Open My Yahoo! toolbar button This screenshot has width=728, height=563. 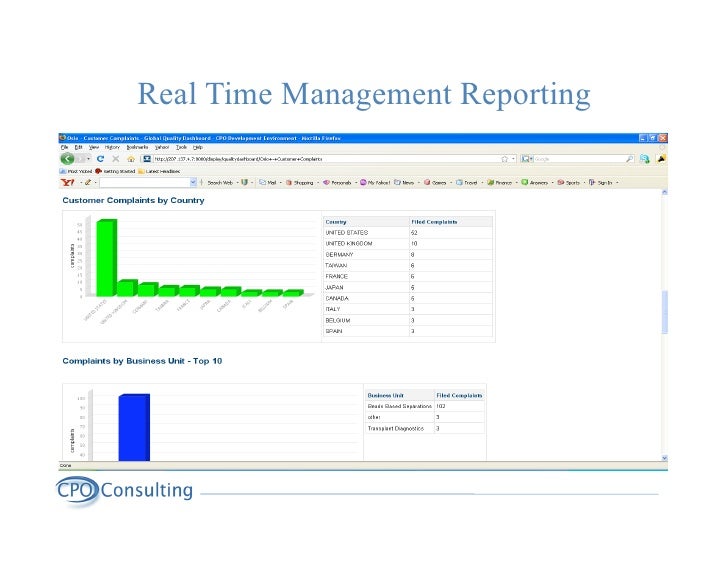(x=375, y=182)
